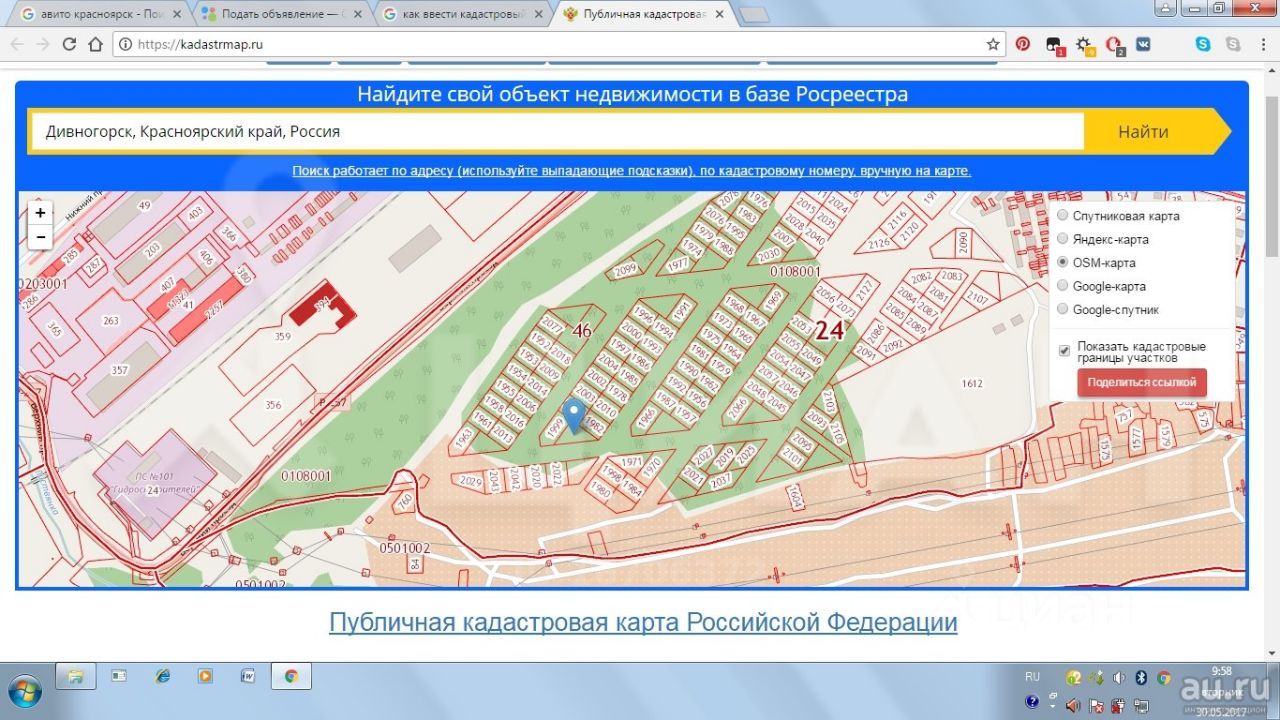Open the gear extension icon

pyautogui.click(x=1084, y=45)
